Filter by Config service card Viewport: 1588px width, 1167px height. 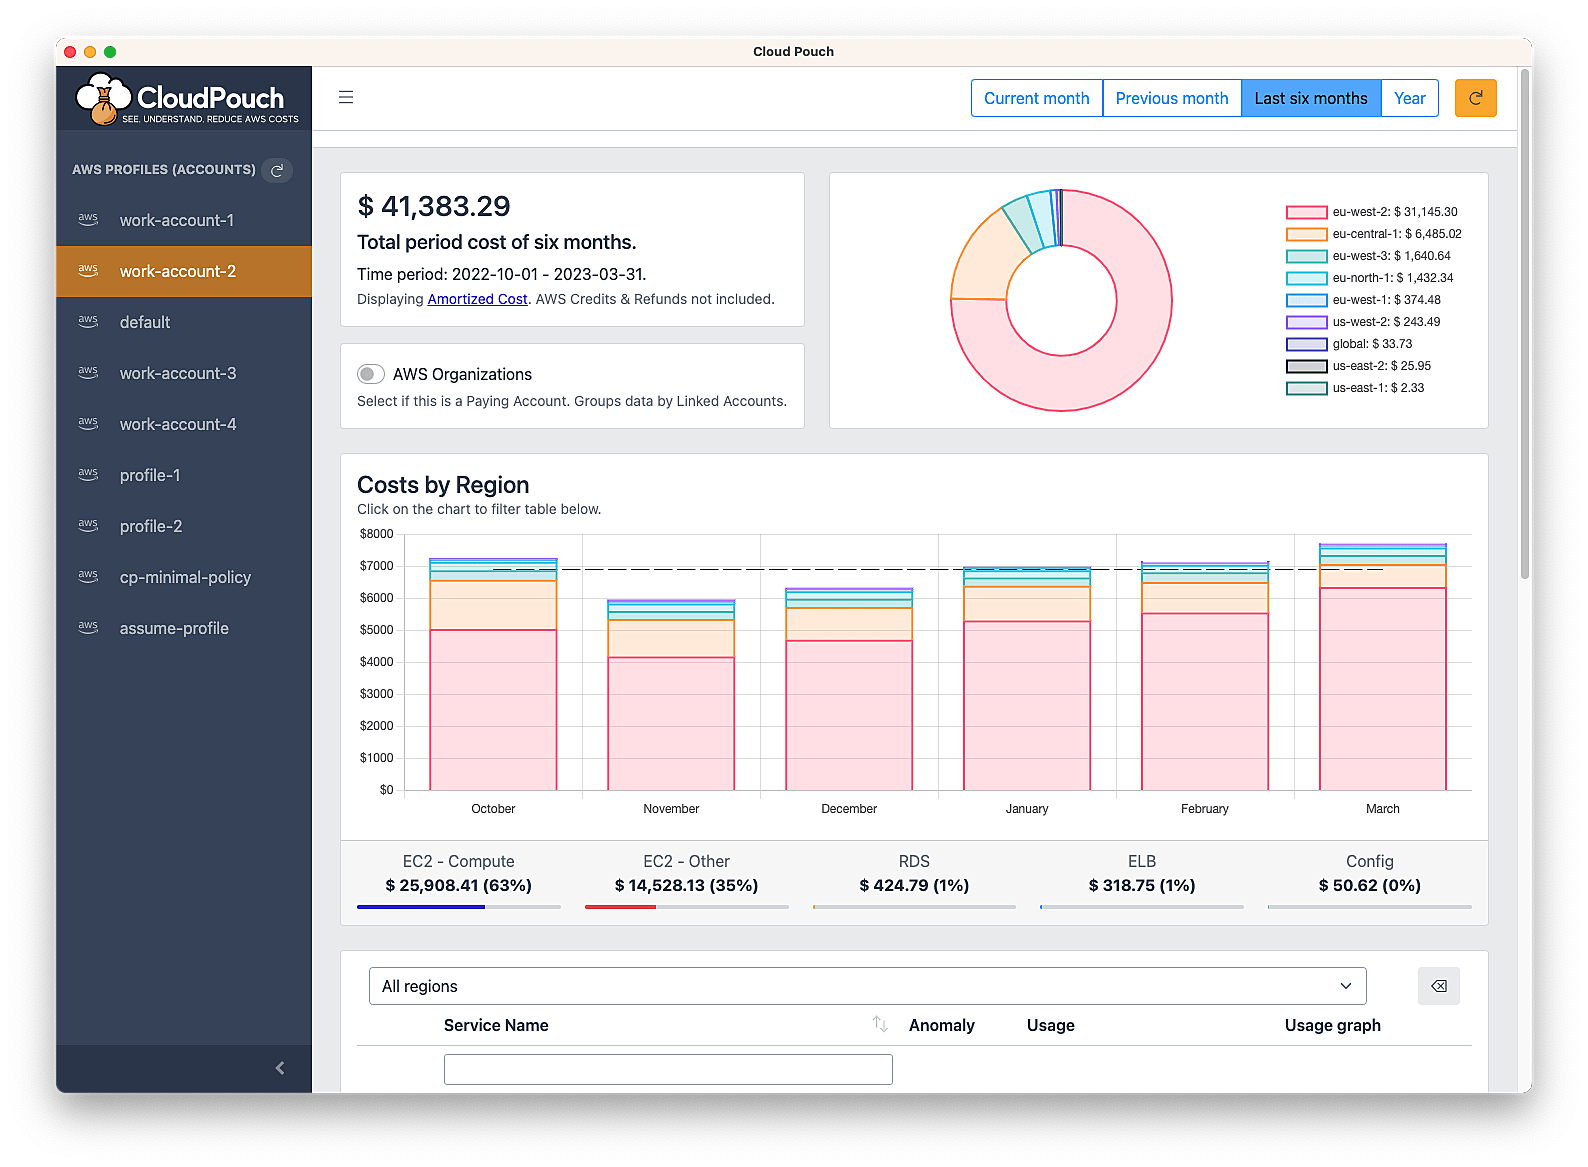[x=1370, y=880]
